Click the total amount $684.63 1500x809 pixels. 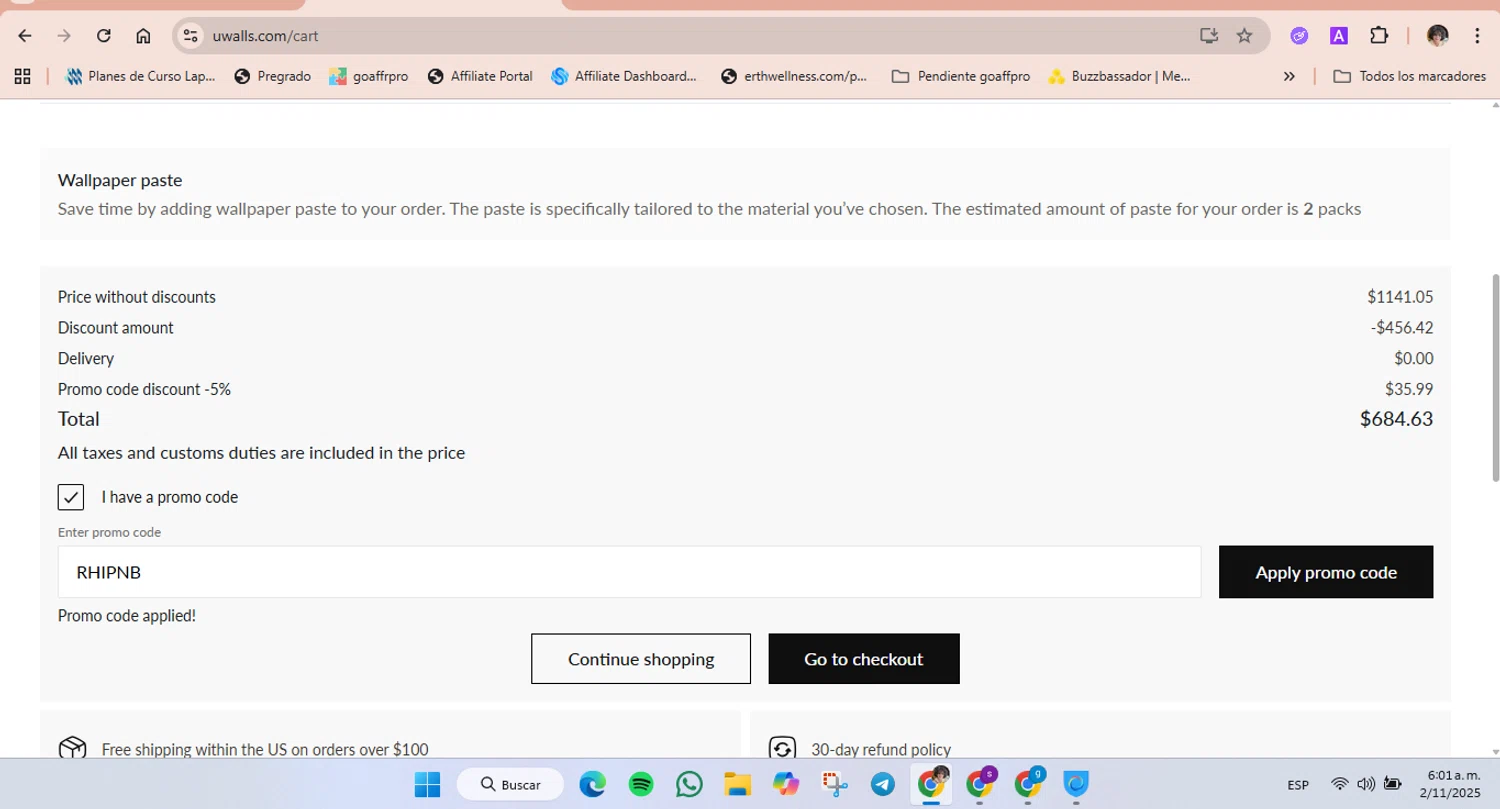pyautogui.click(x=1396, y=419)
